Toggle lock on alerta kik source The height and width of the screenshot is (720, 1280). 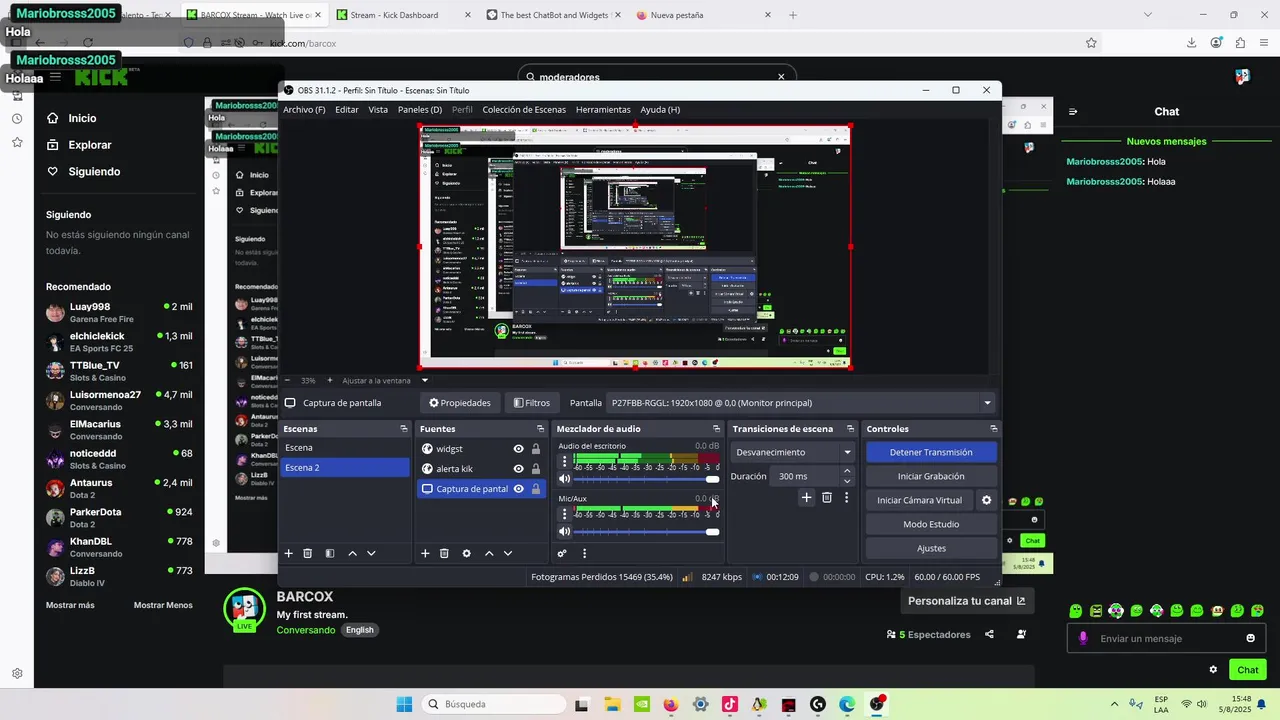536,469
